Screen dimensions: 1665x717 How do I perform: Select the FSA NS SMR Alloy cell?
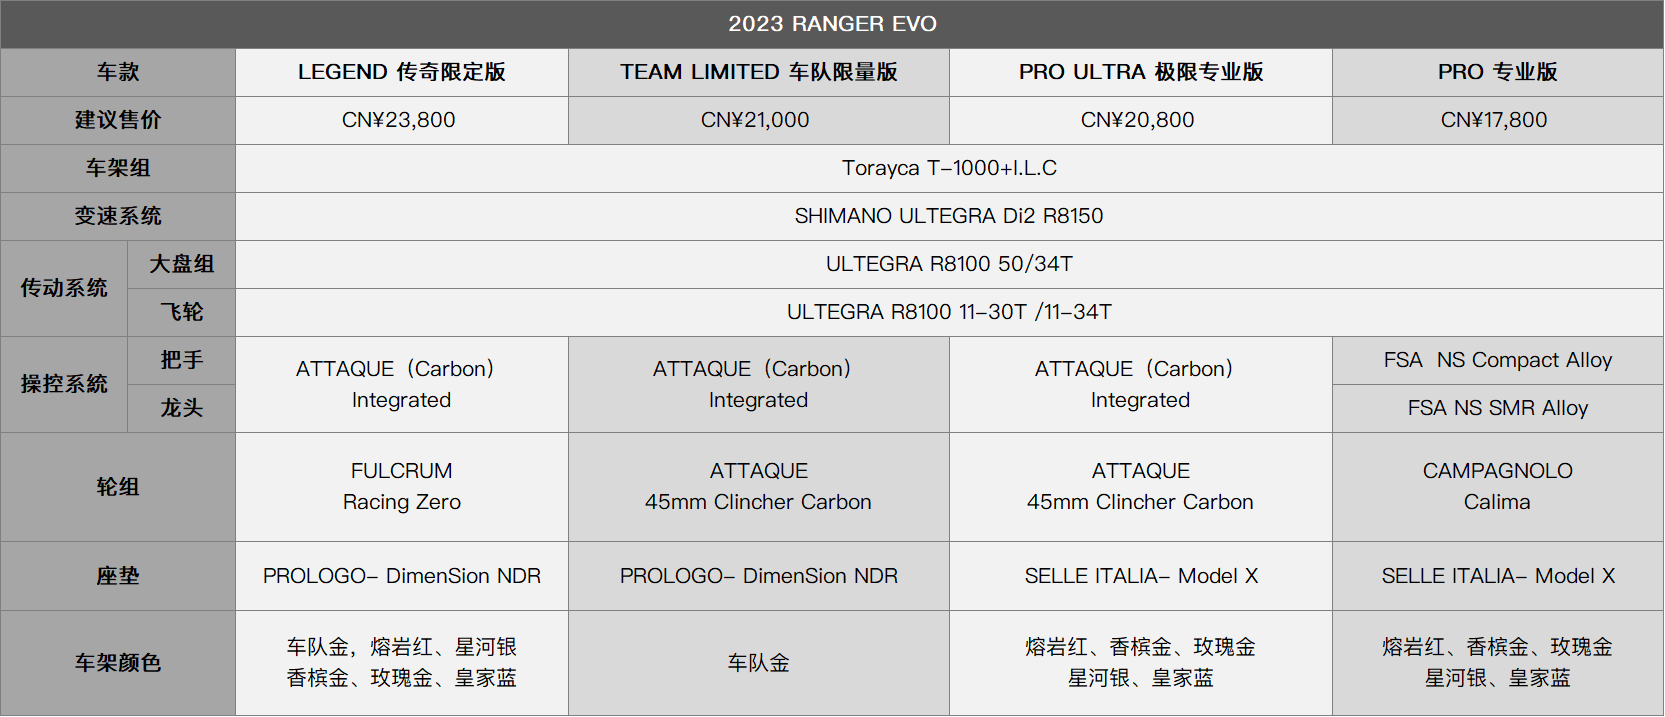pyautogui.click(x=1498, y=408)
